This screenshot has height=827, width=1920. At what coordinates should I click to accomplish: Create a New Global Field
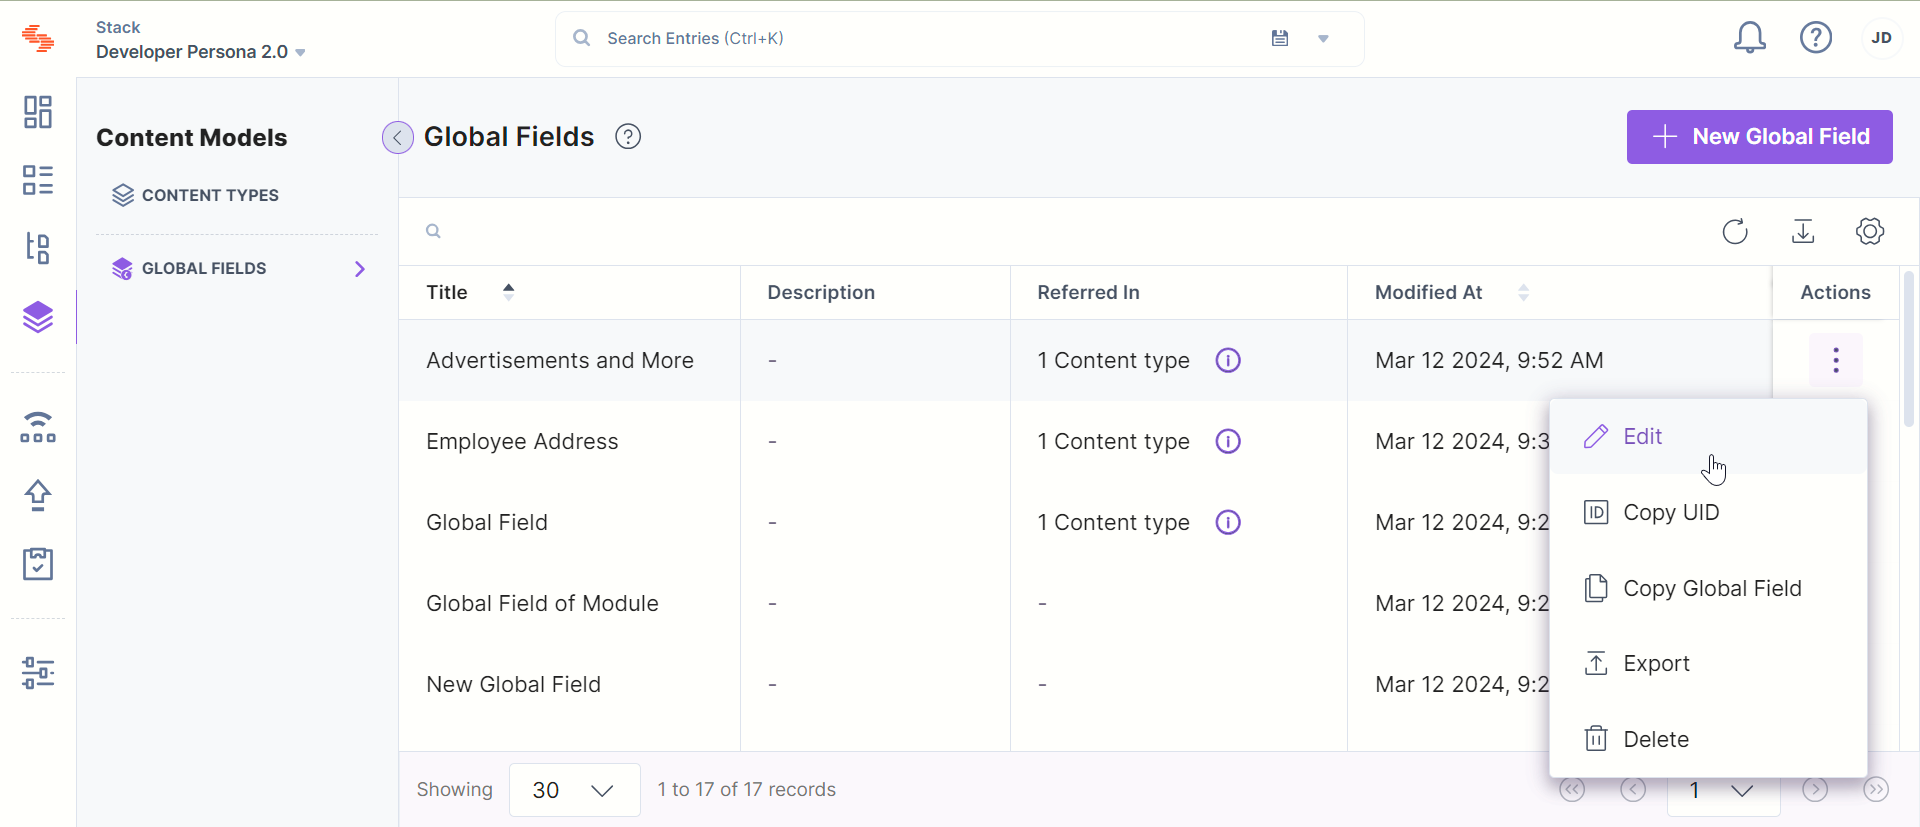1759,137
